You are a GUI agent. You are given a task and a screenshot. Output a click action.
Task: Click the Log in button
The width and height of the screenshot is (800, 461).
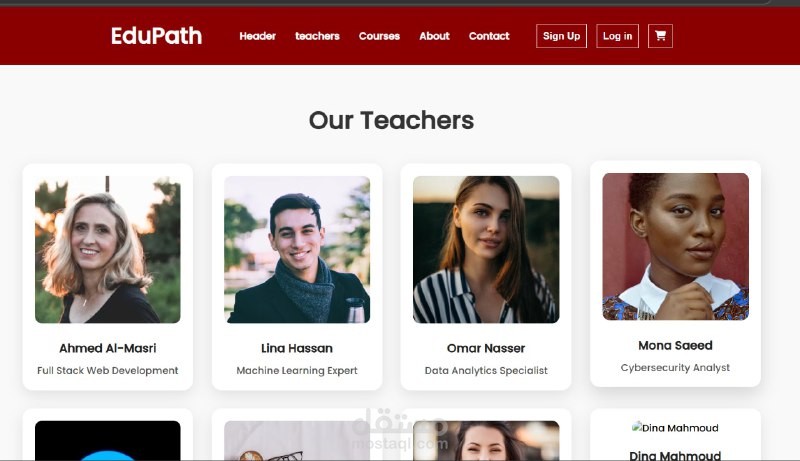pos(617,36)
